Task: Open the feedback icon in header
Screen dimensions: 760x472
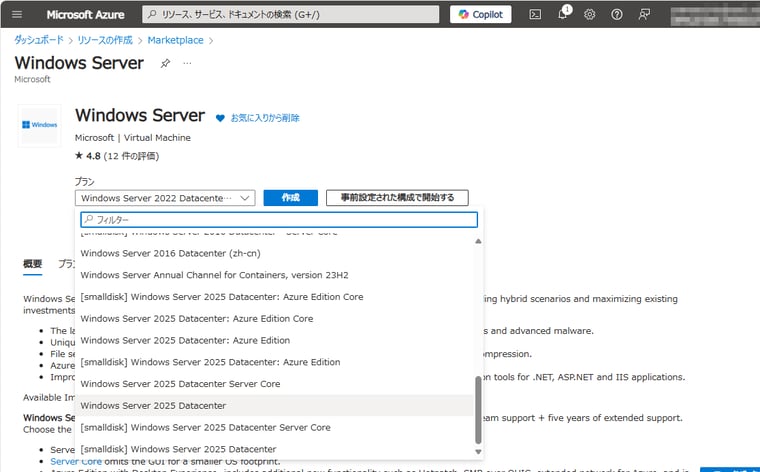Action: [644, 14]
